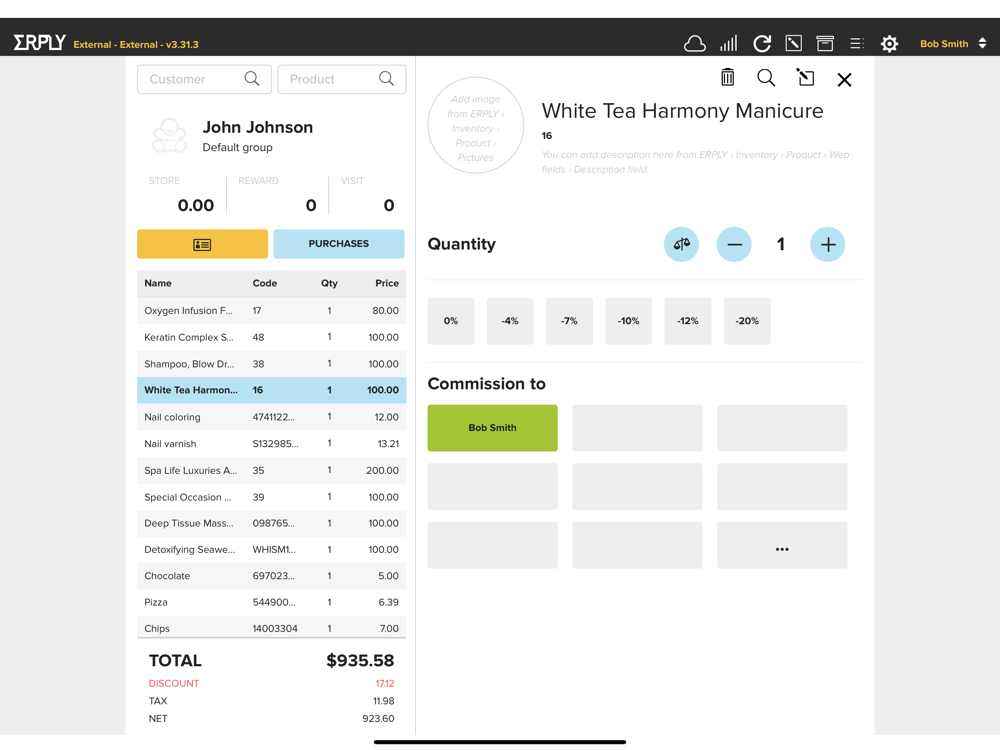1000x750 pixels.
Task: Select the Chips row
Action: (272, 628)
